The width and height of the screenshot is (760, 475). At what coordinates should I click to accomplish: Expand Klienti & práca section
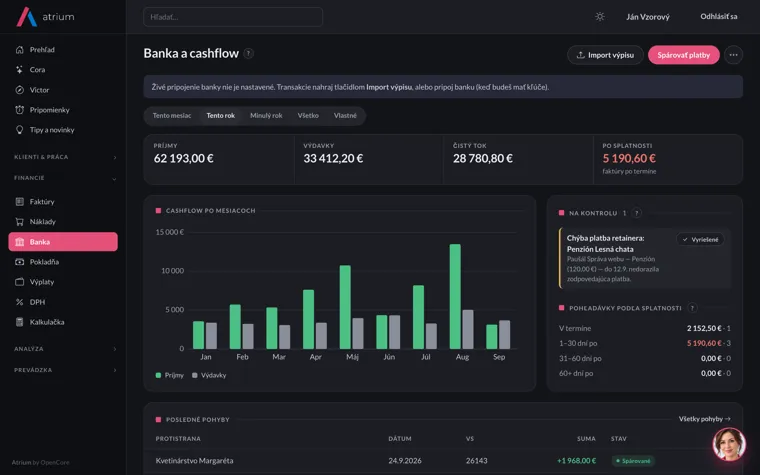point(65,157)
